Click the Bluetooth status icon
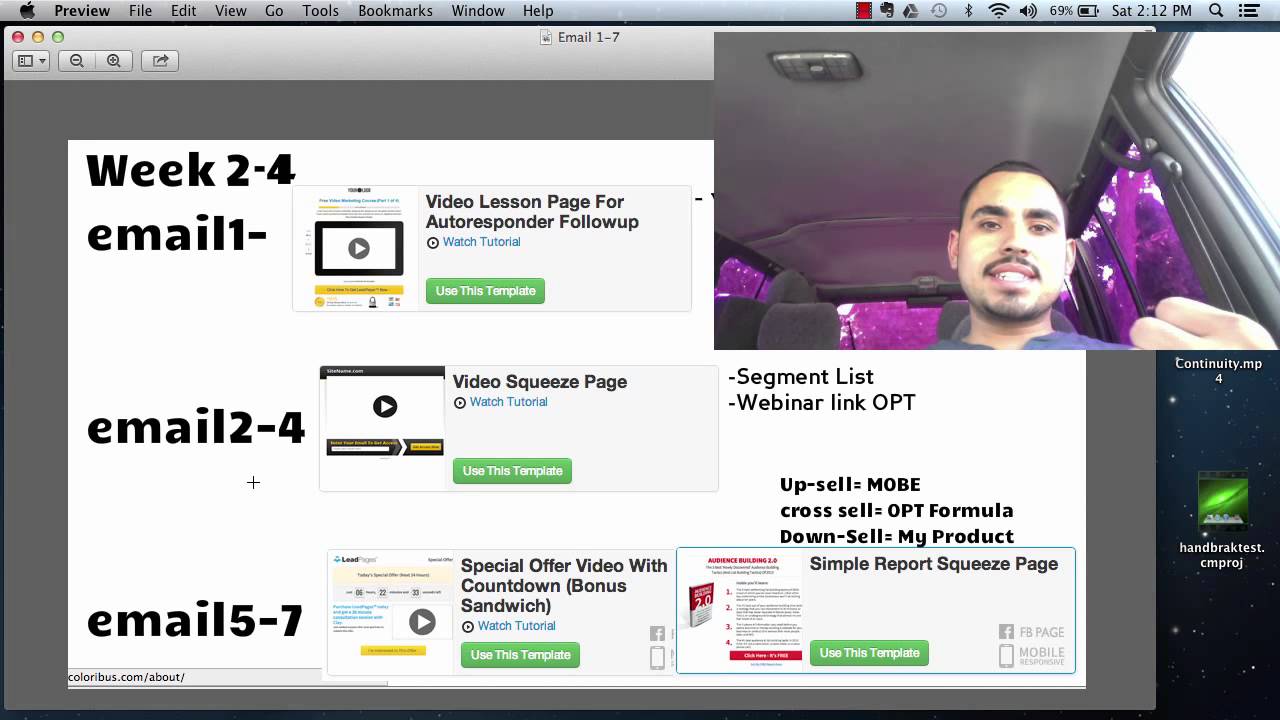Viewport: 1280px width, 720px height. click(x=968, y=11)
